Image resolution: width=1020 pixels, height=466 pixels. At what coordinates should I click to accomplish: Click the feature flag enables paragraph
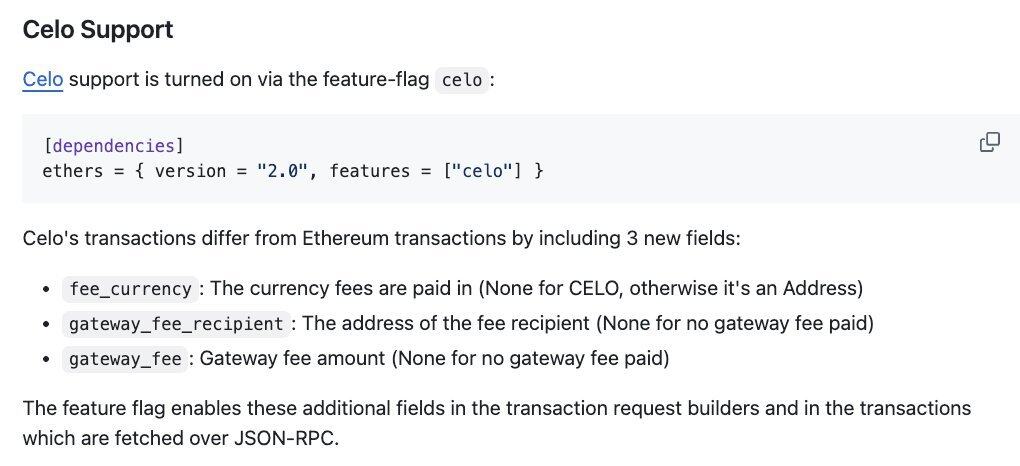(x=497, y=423)
